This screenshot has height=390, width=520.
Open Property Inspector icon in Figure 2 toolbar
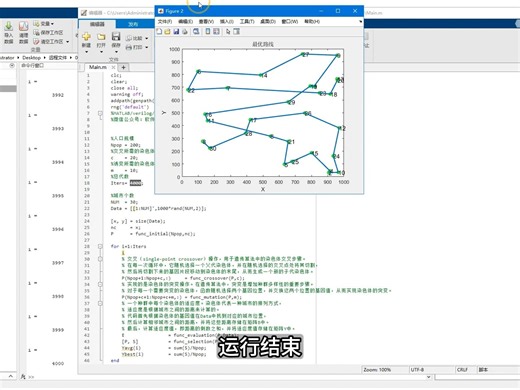(237, 31)
